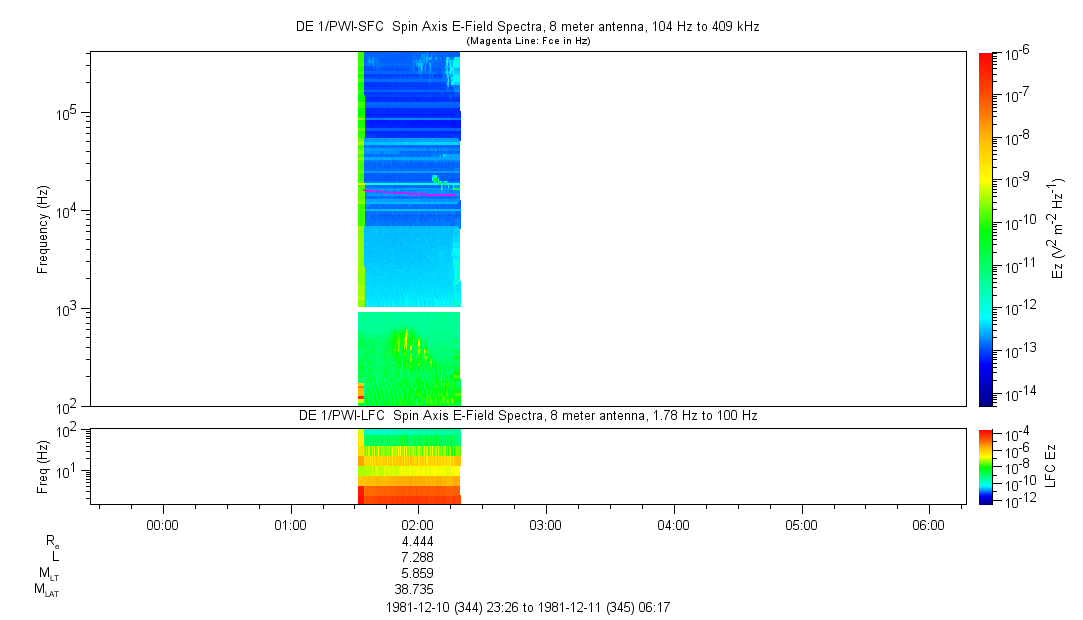
Task: Select the 04:00 time tick label
Action: [x=673, y=524]
